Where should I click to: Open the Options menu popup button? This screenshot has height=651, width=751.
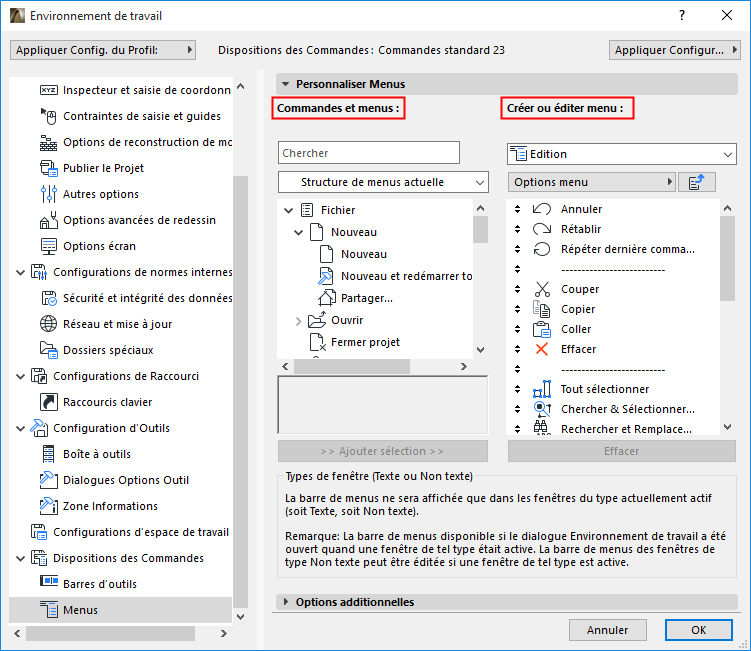[x=592, y=182]
